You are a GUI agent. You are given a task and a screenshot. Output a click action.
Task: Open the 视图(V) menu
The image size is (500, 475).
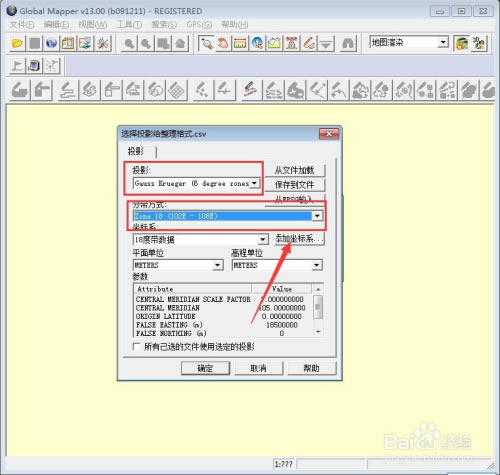[92, 25]
